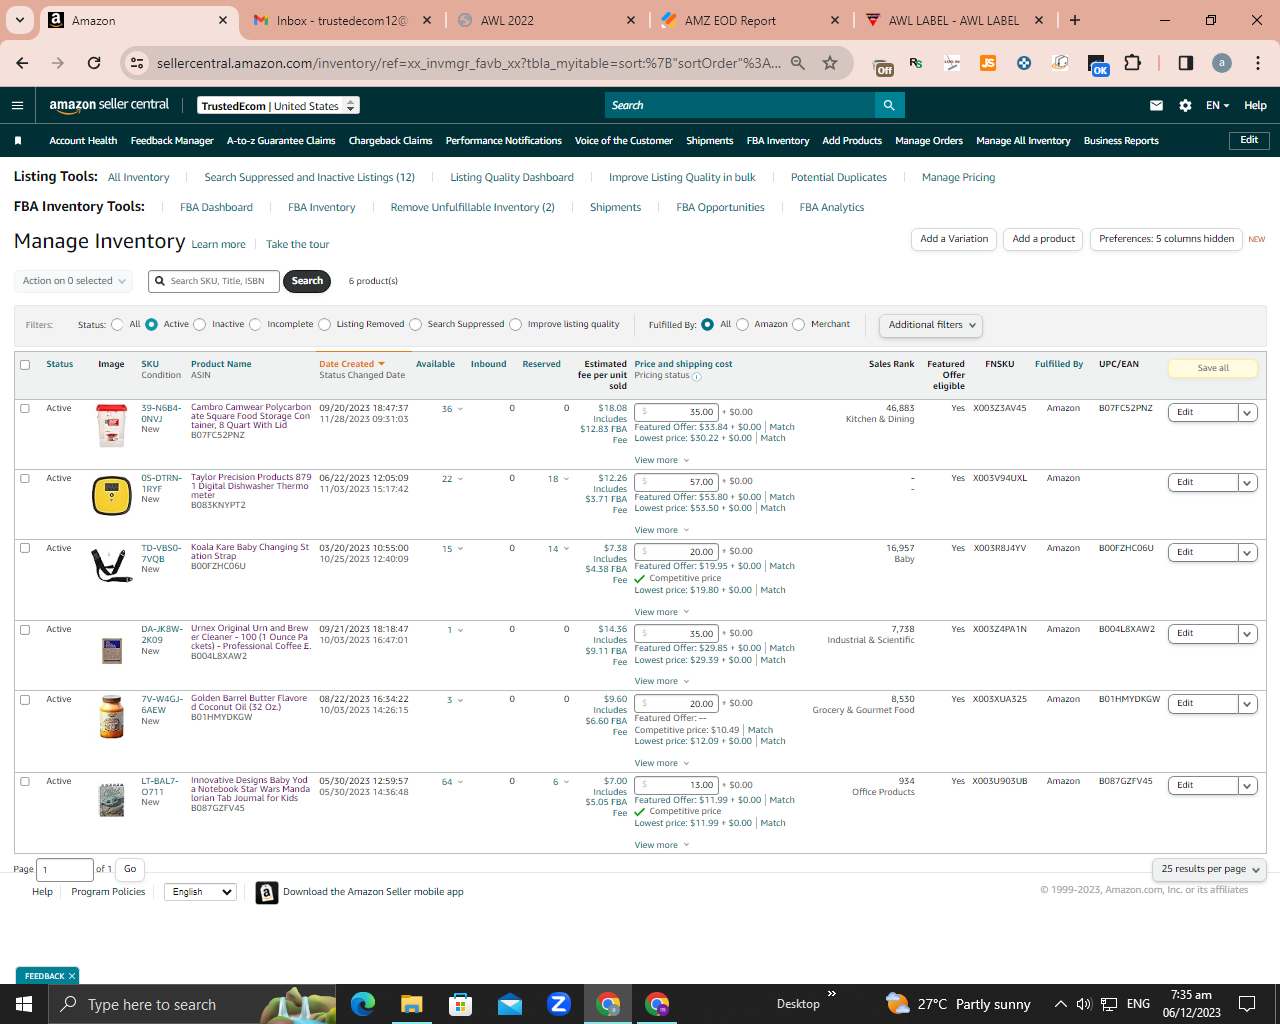Viewport: 1280px width, 1024px height.
Task: View site information icon in address bar
Action: (x=138, y=63)
